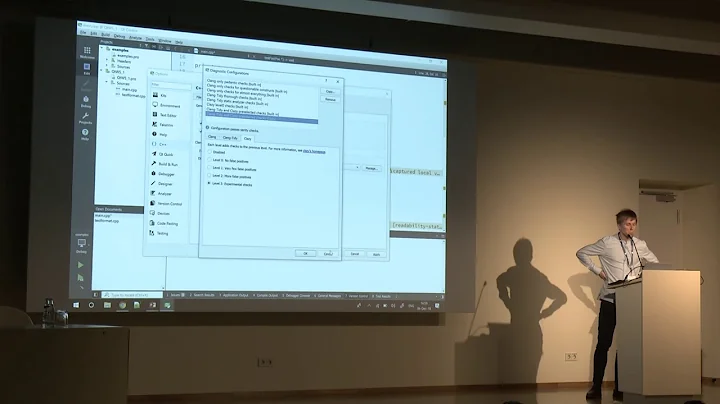Select Debugger category in Options
The width and height of the screenshot is (720, 404).
pyautogui.click(x=162, y=174)
